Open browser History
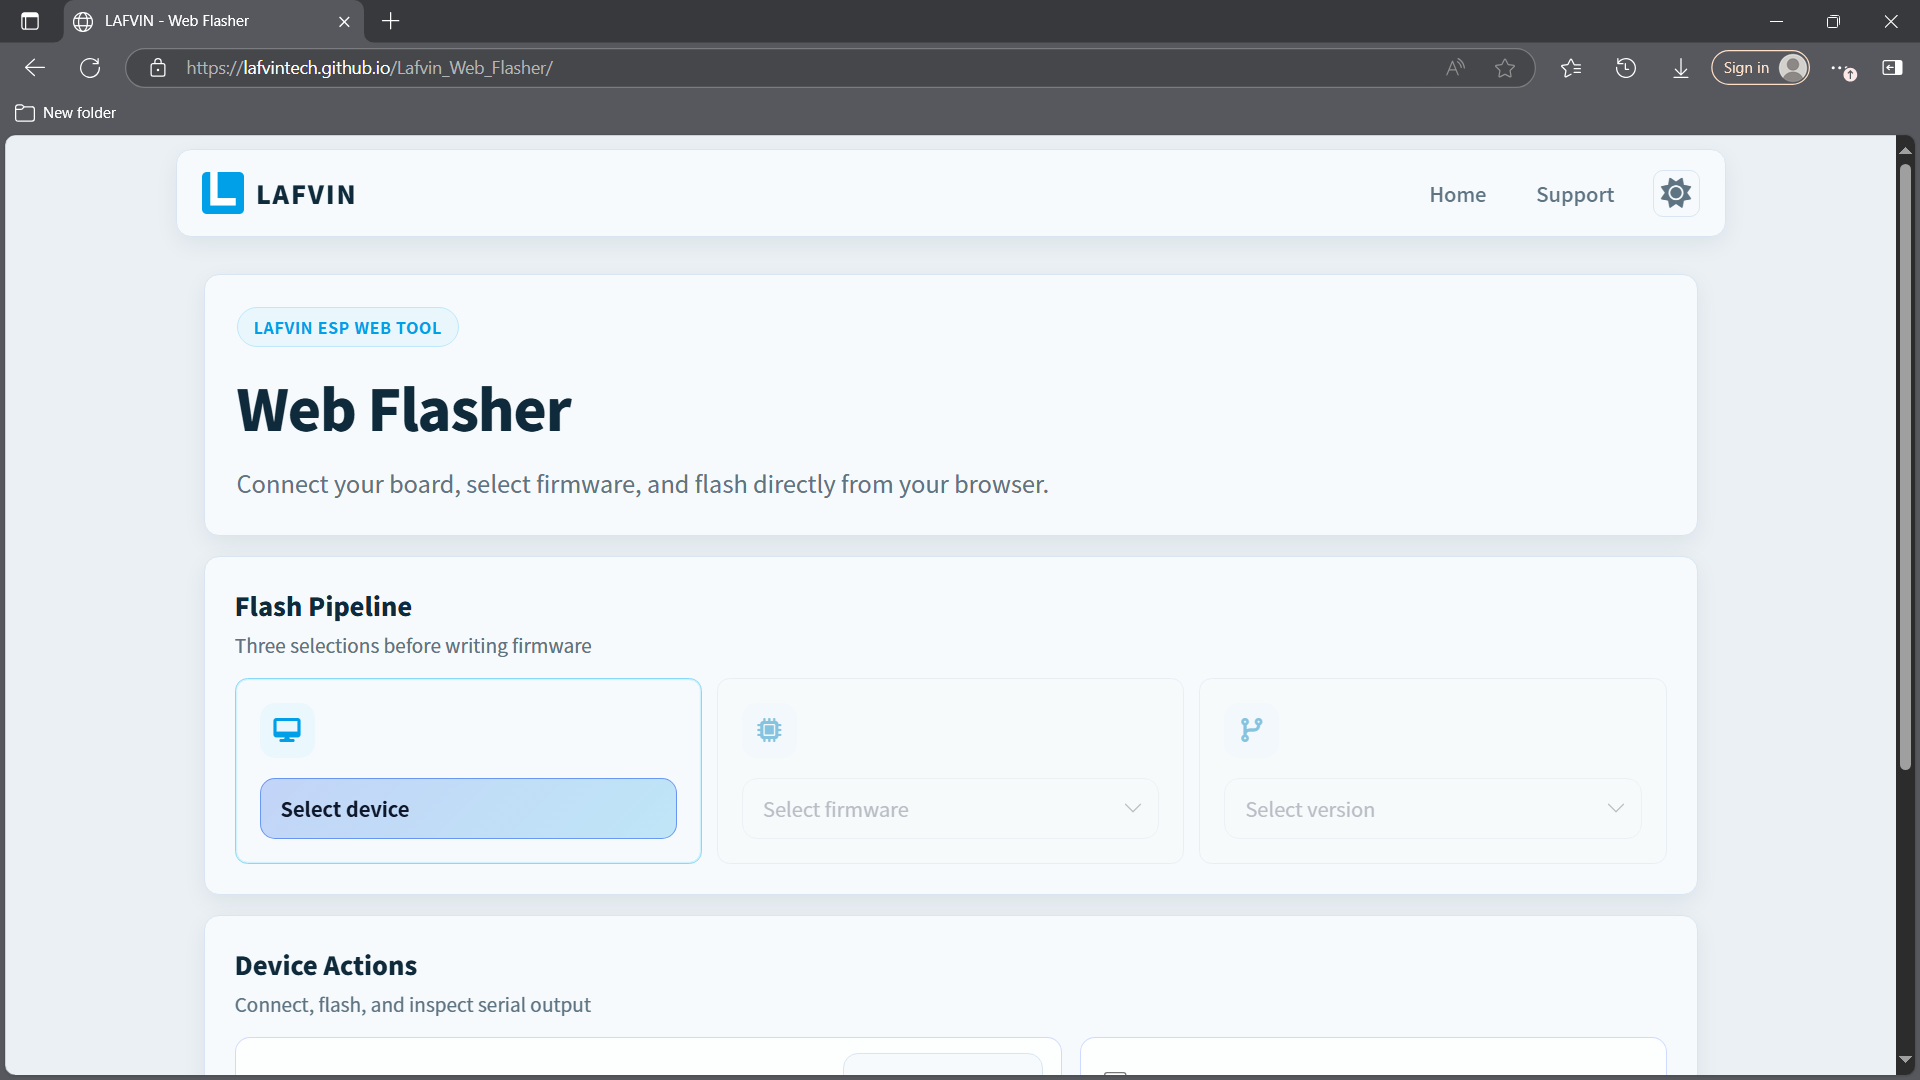This screenshot has height=1080, width=1920. [x=1626, y=68]
